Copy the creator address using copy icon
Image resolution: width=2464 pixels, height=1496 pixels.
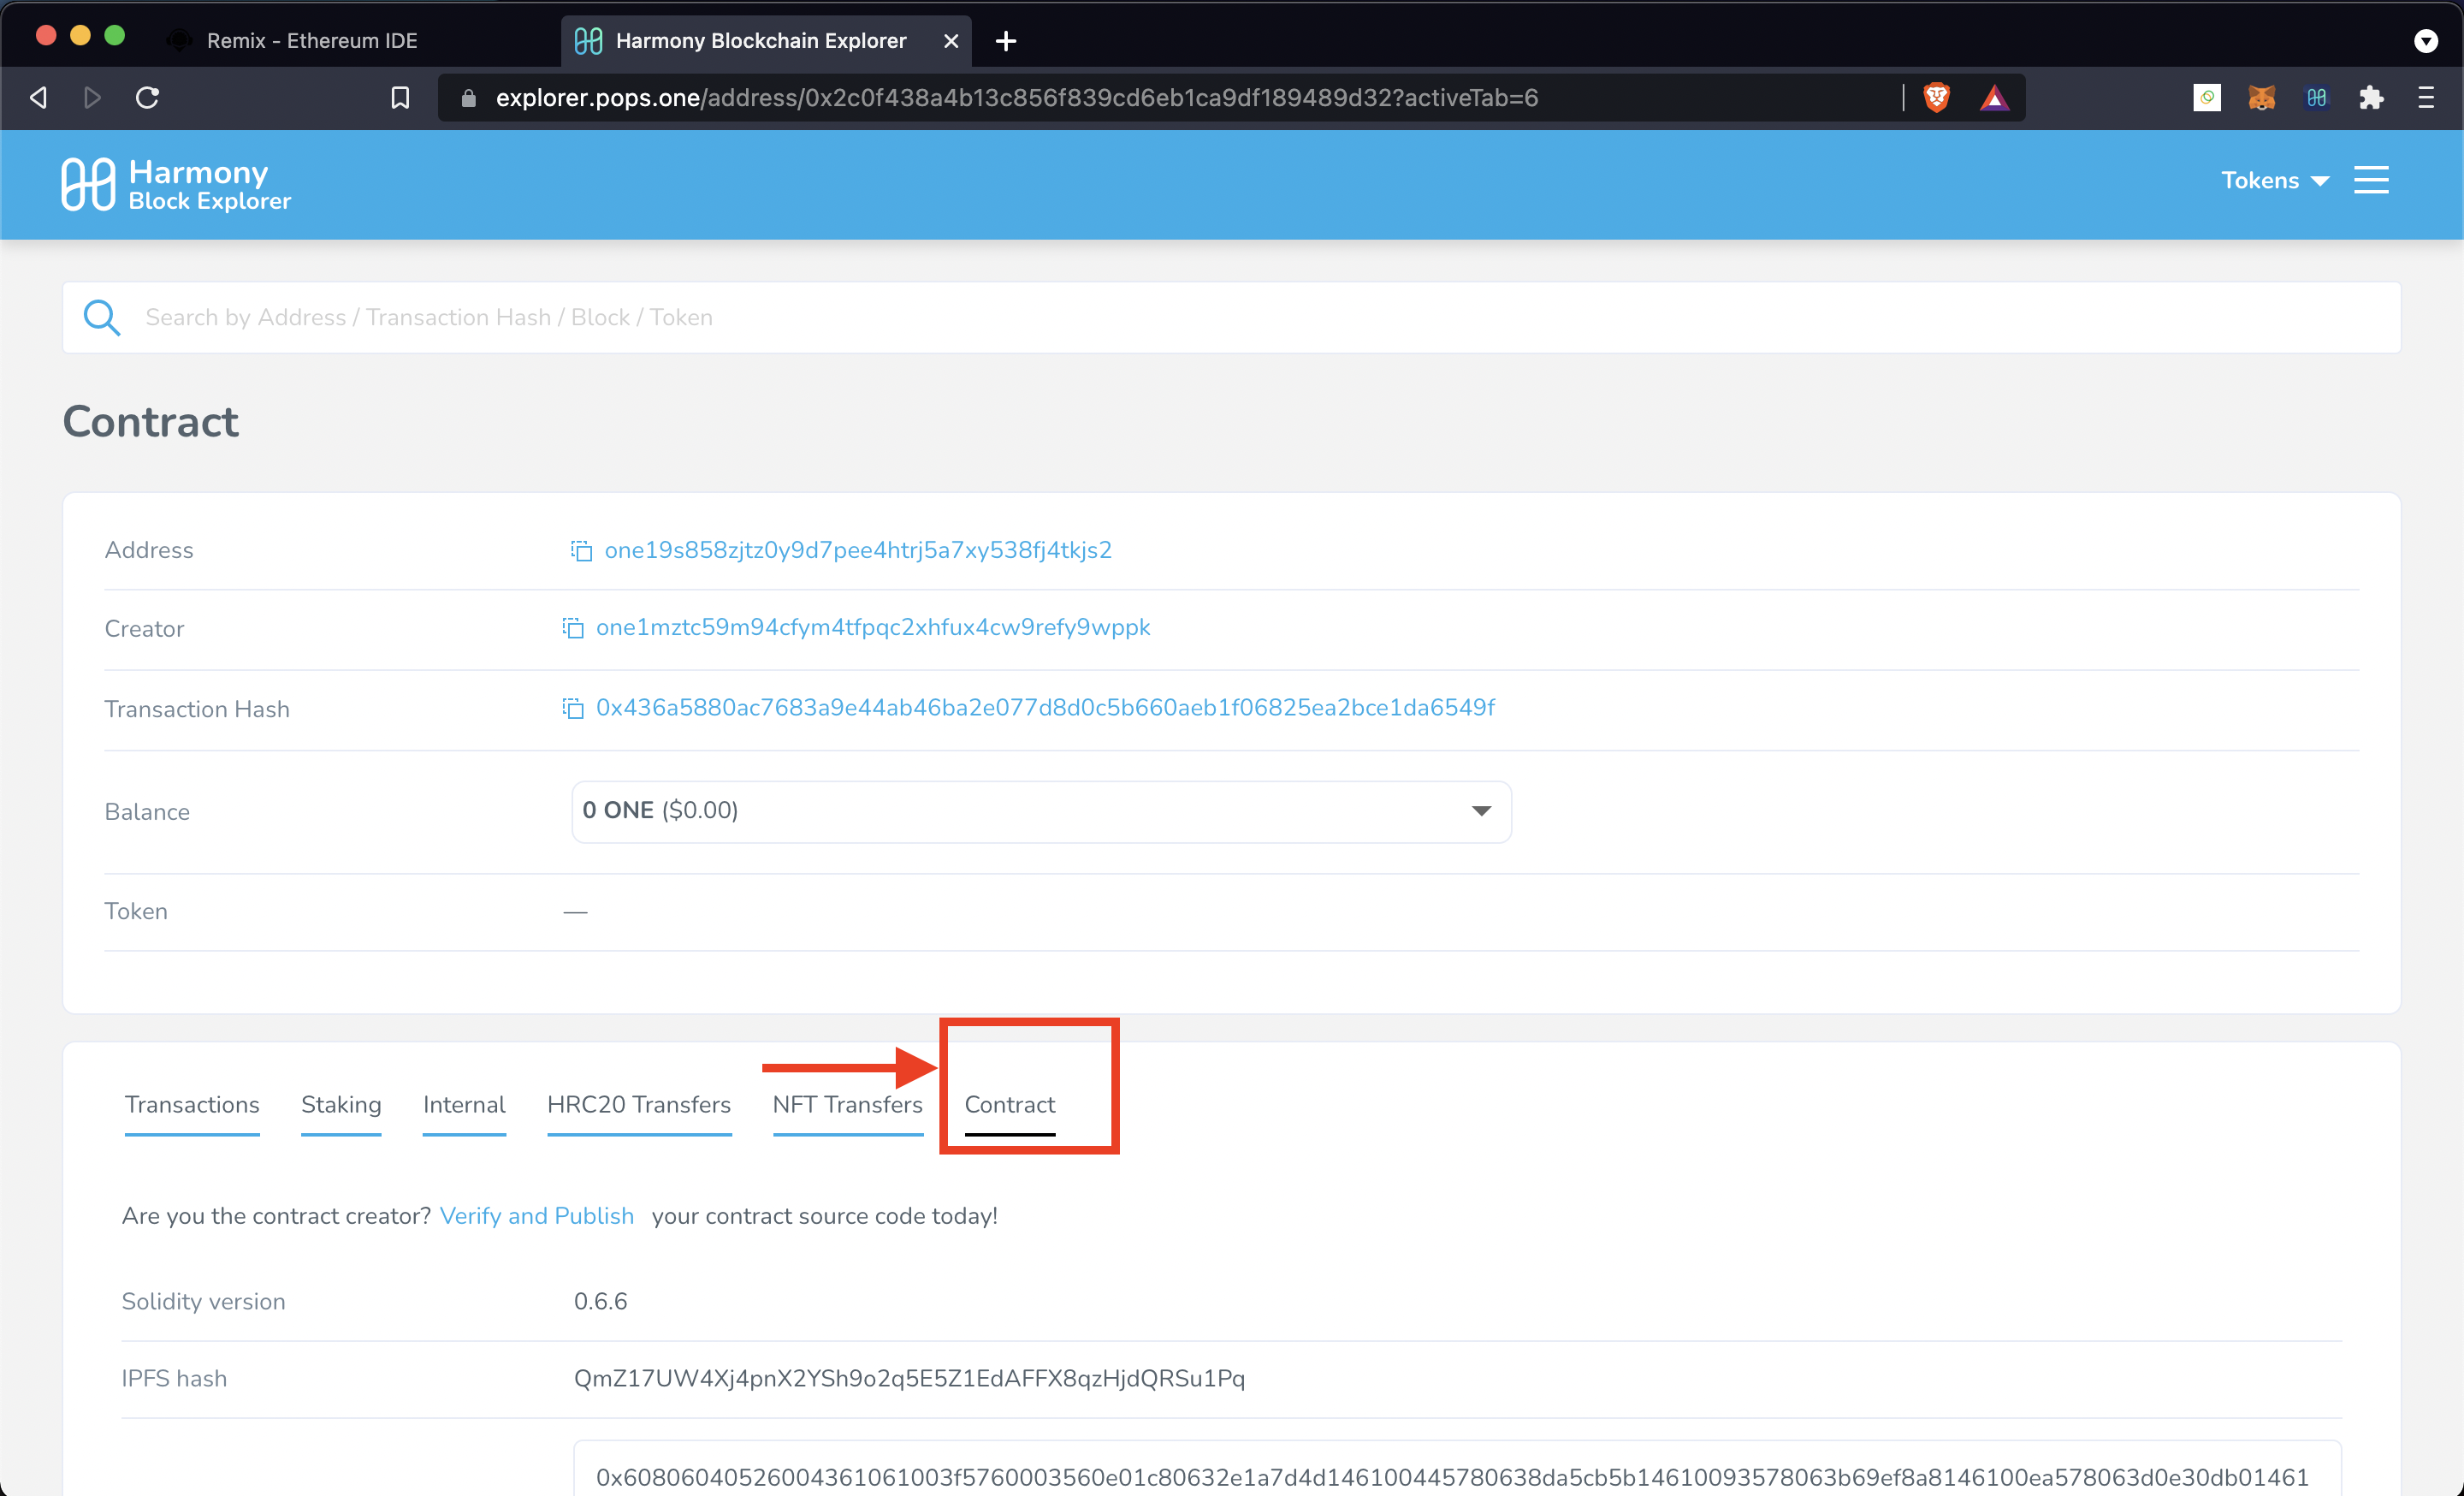click(573, 628)
